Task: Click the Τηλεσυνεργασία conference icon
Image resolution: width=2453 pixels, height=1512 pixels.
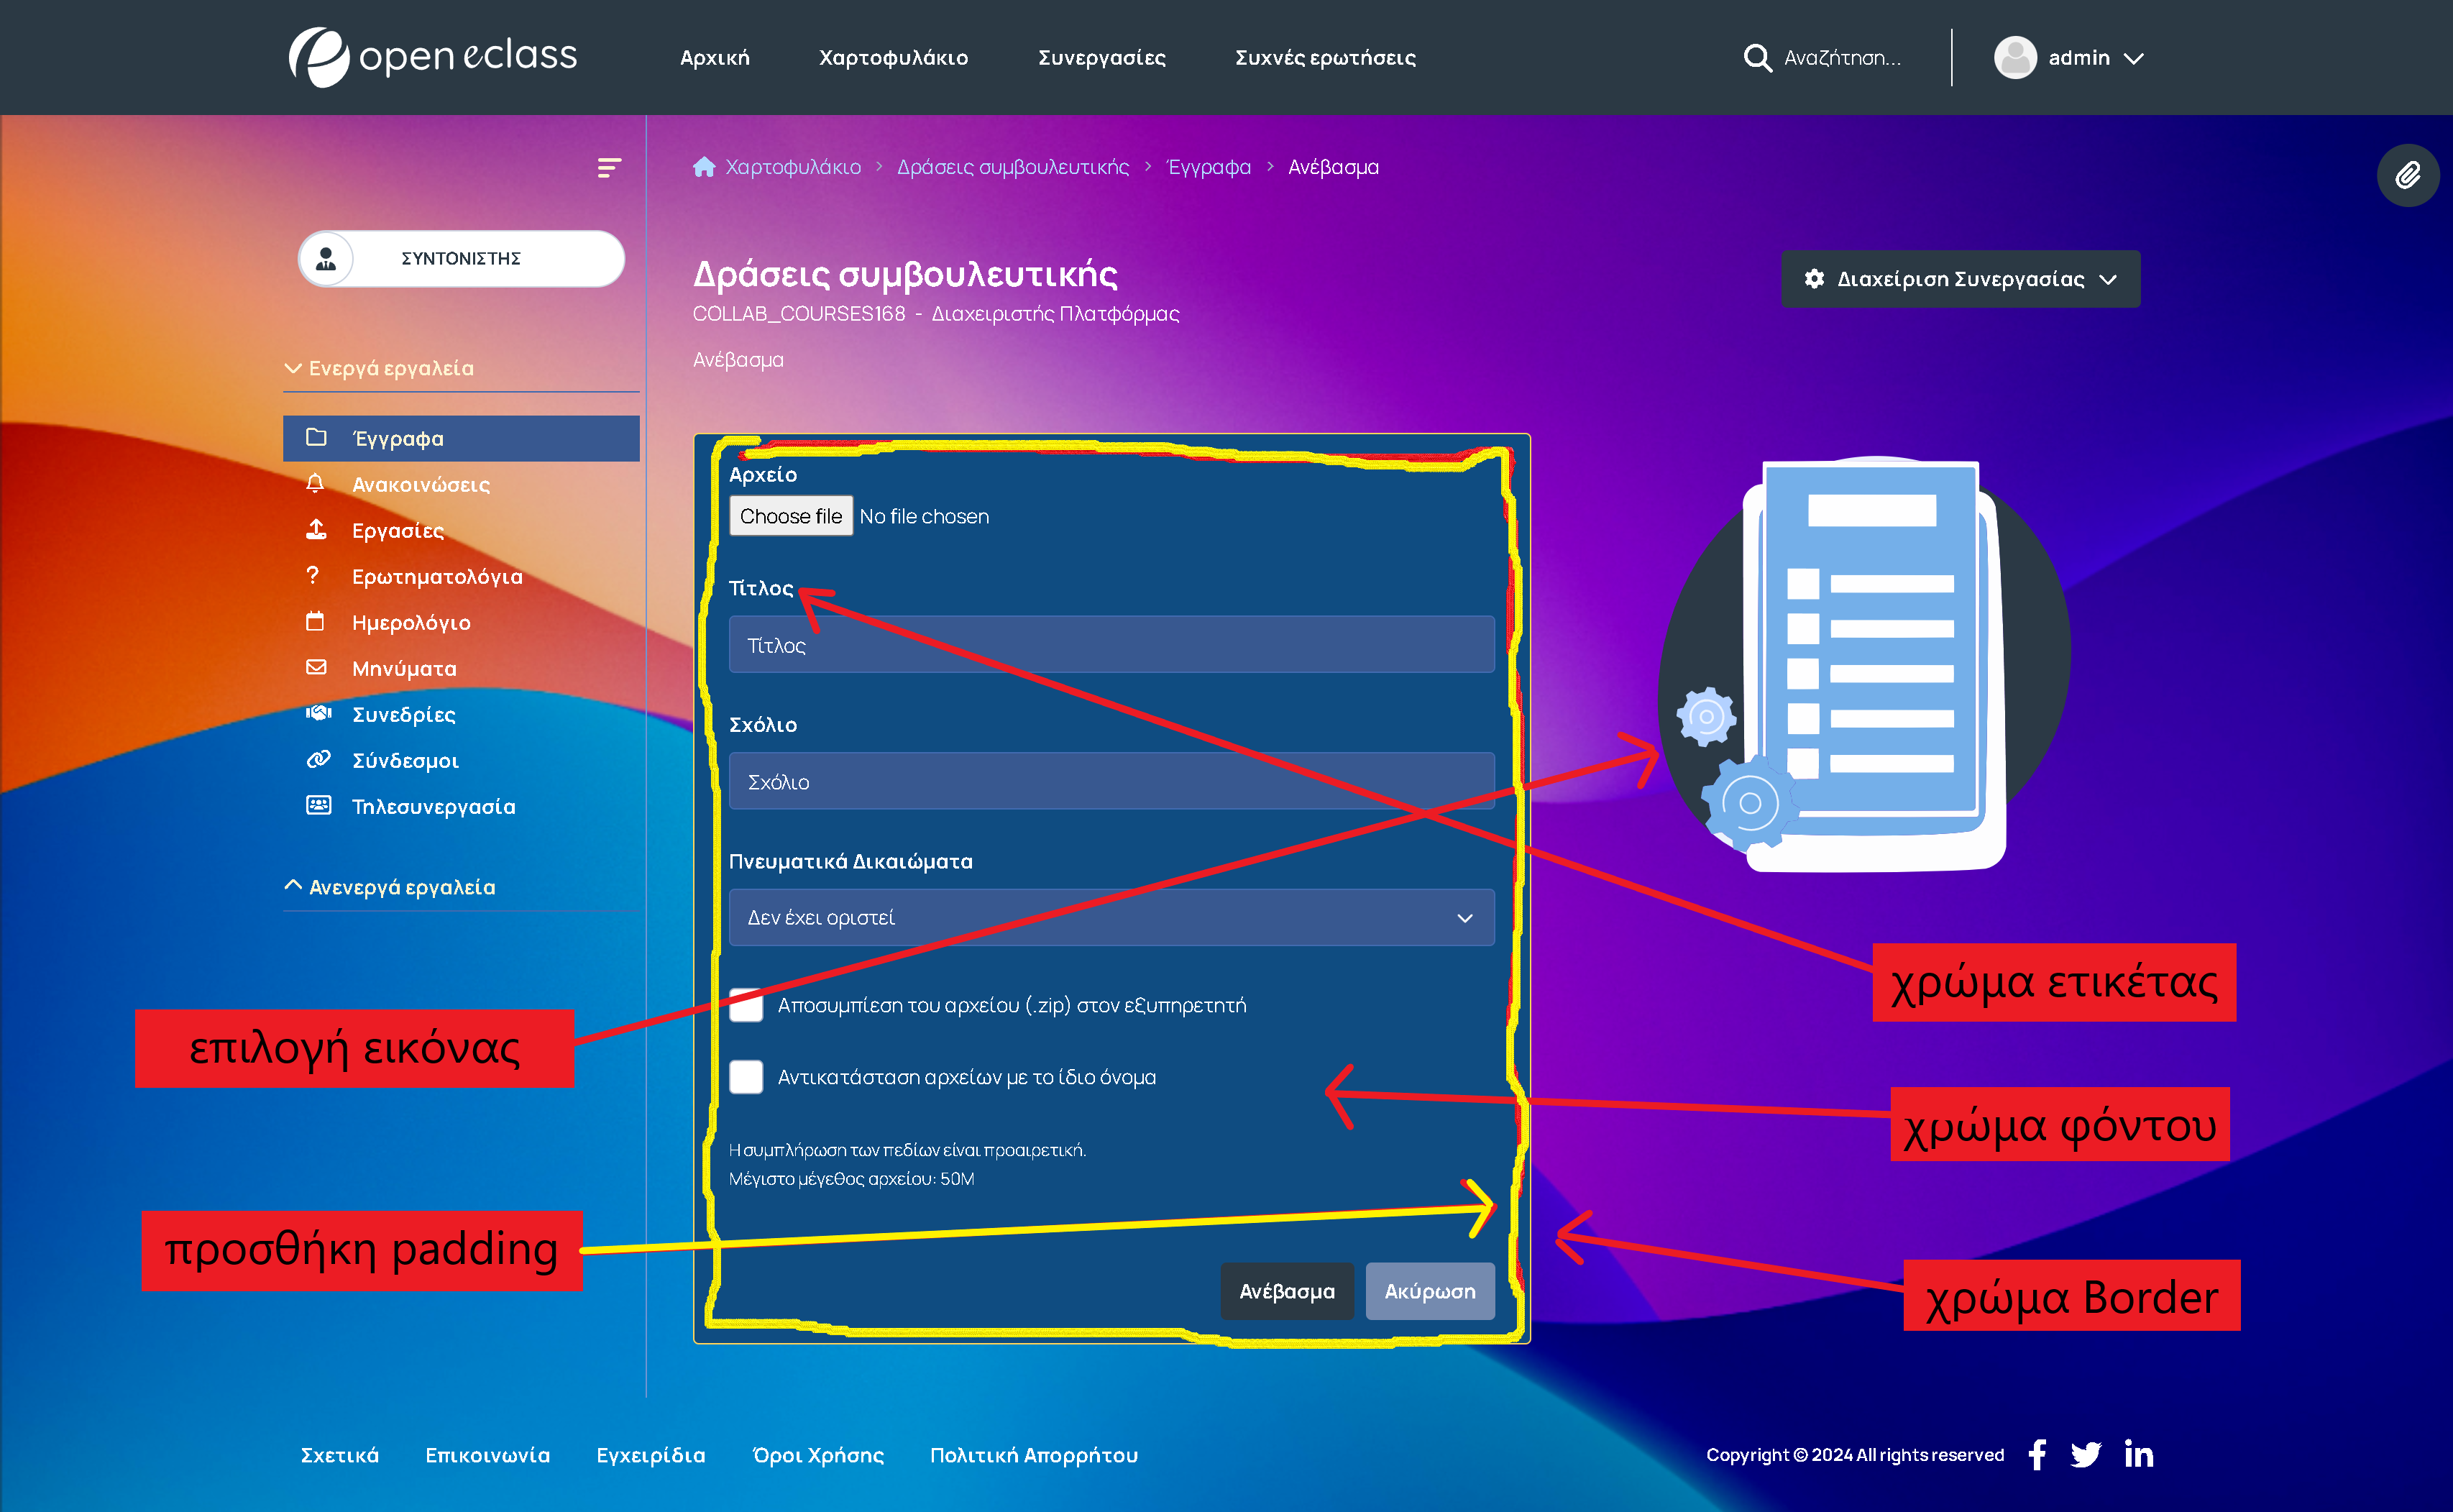Action: (318, 805)
